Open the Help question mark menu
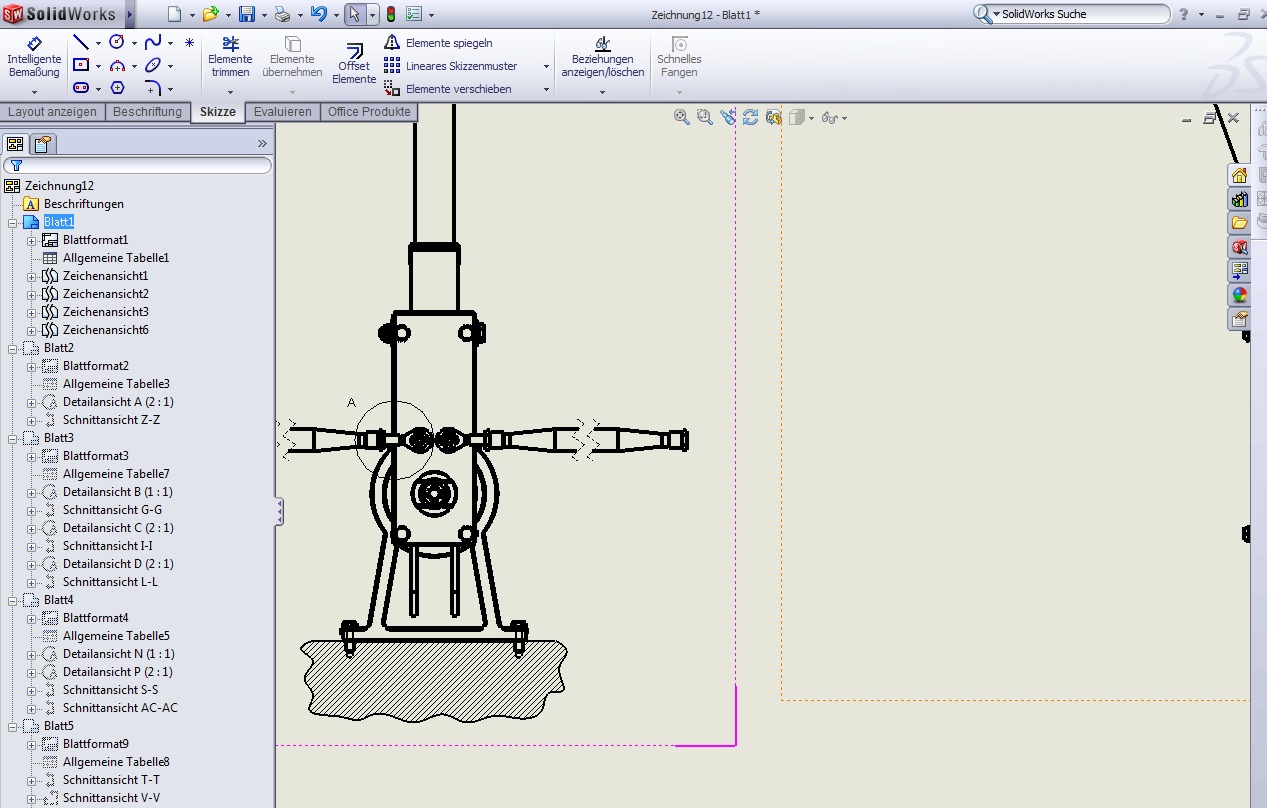 (x=1184, y=14)
